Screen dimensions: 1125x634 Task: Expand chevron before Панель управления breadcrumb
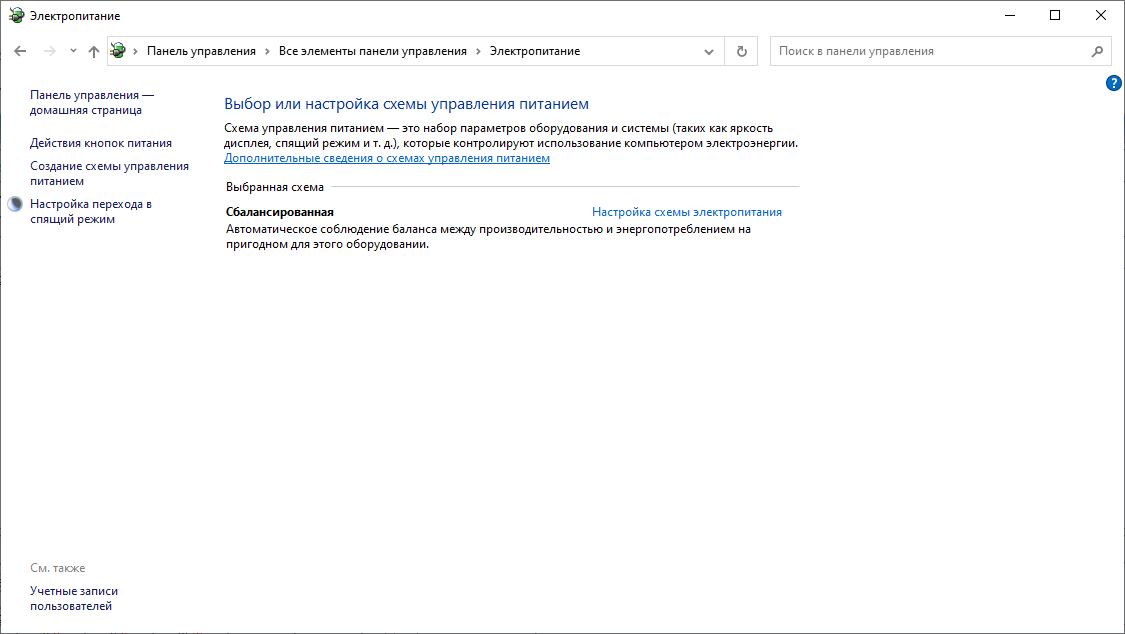click(x=135, y=52)
